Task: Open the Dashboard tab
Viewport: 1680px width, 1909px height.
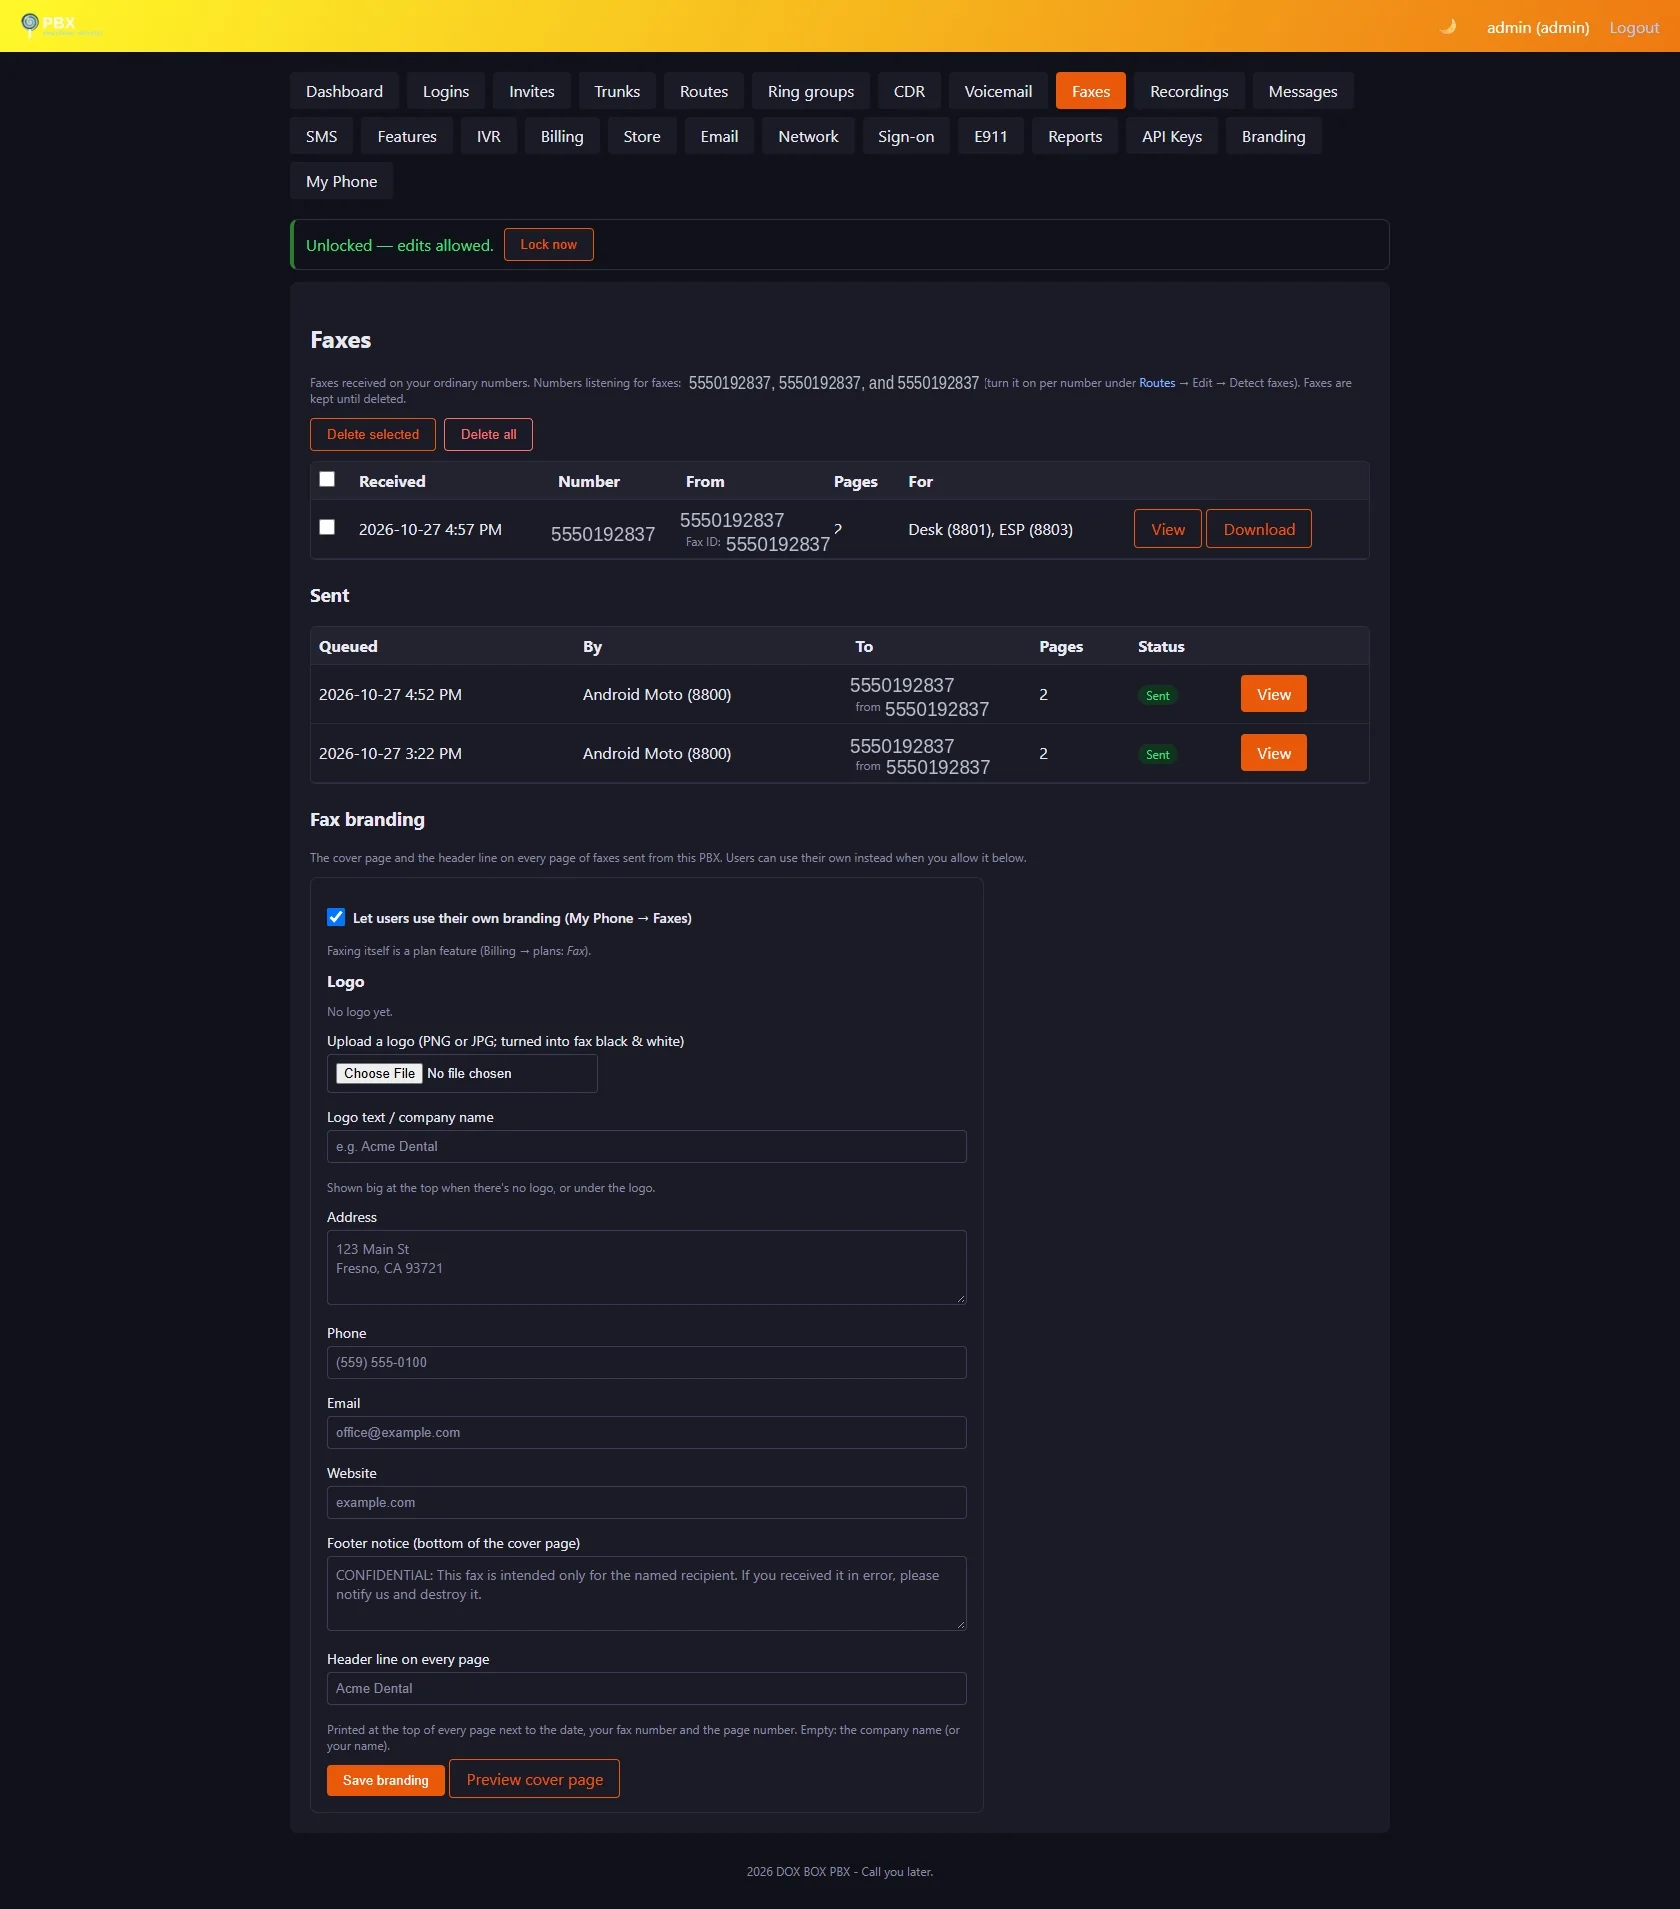Action: click(344, 91)
